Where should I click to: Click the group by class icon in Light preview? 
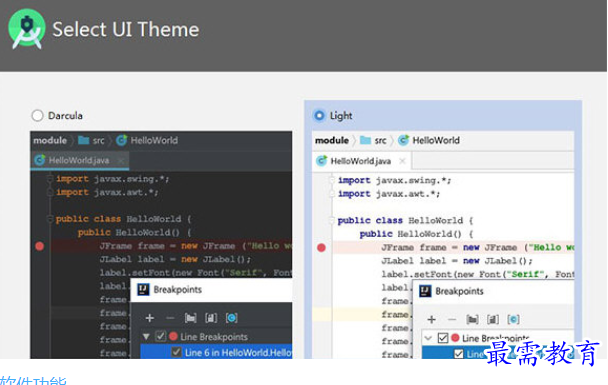coord(513,320)
